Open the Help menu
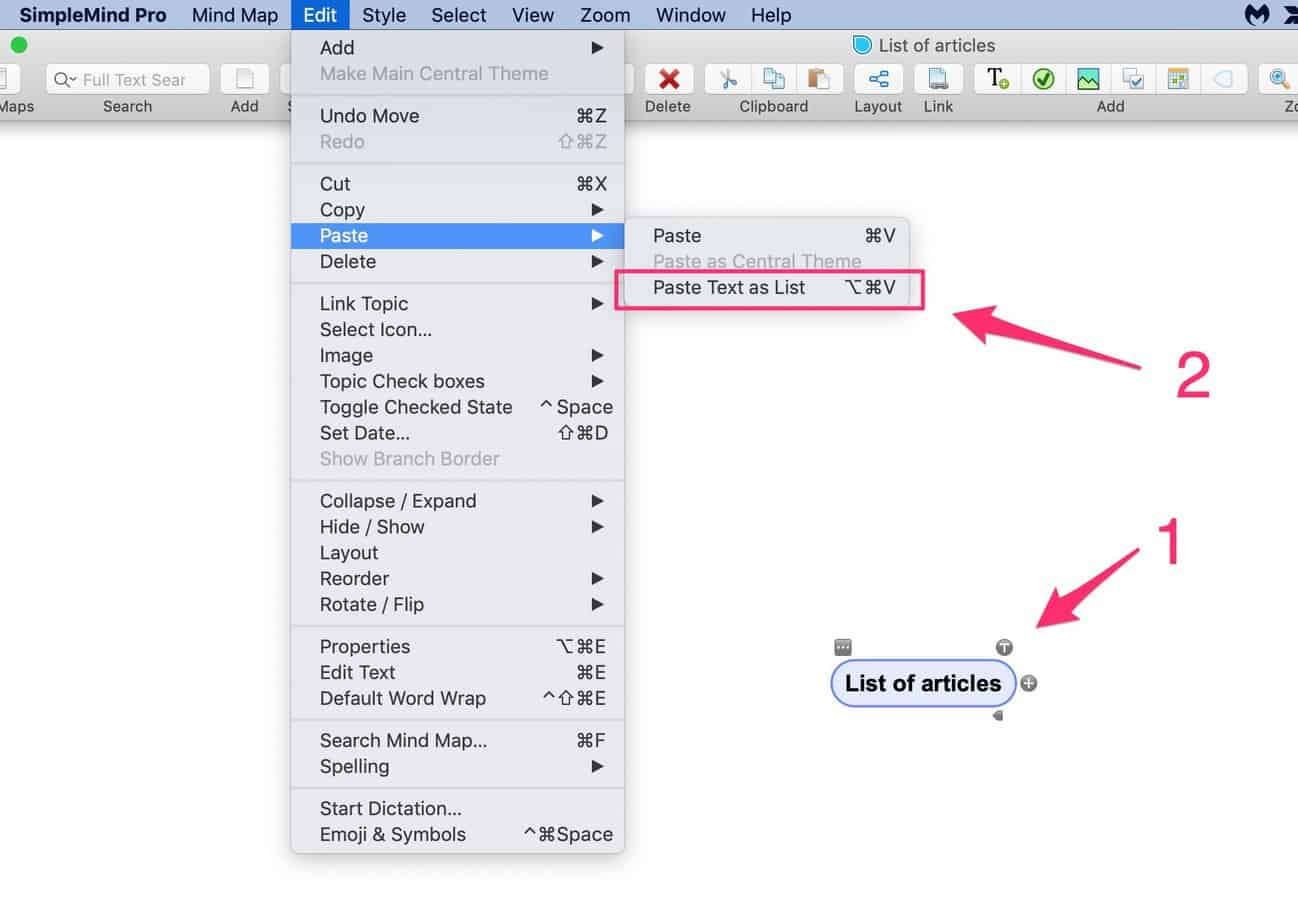 click(x=771, y=15)
